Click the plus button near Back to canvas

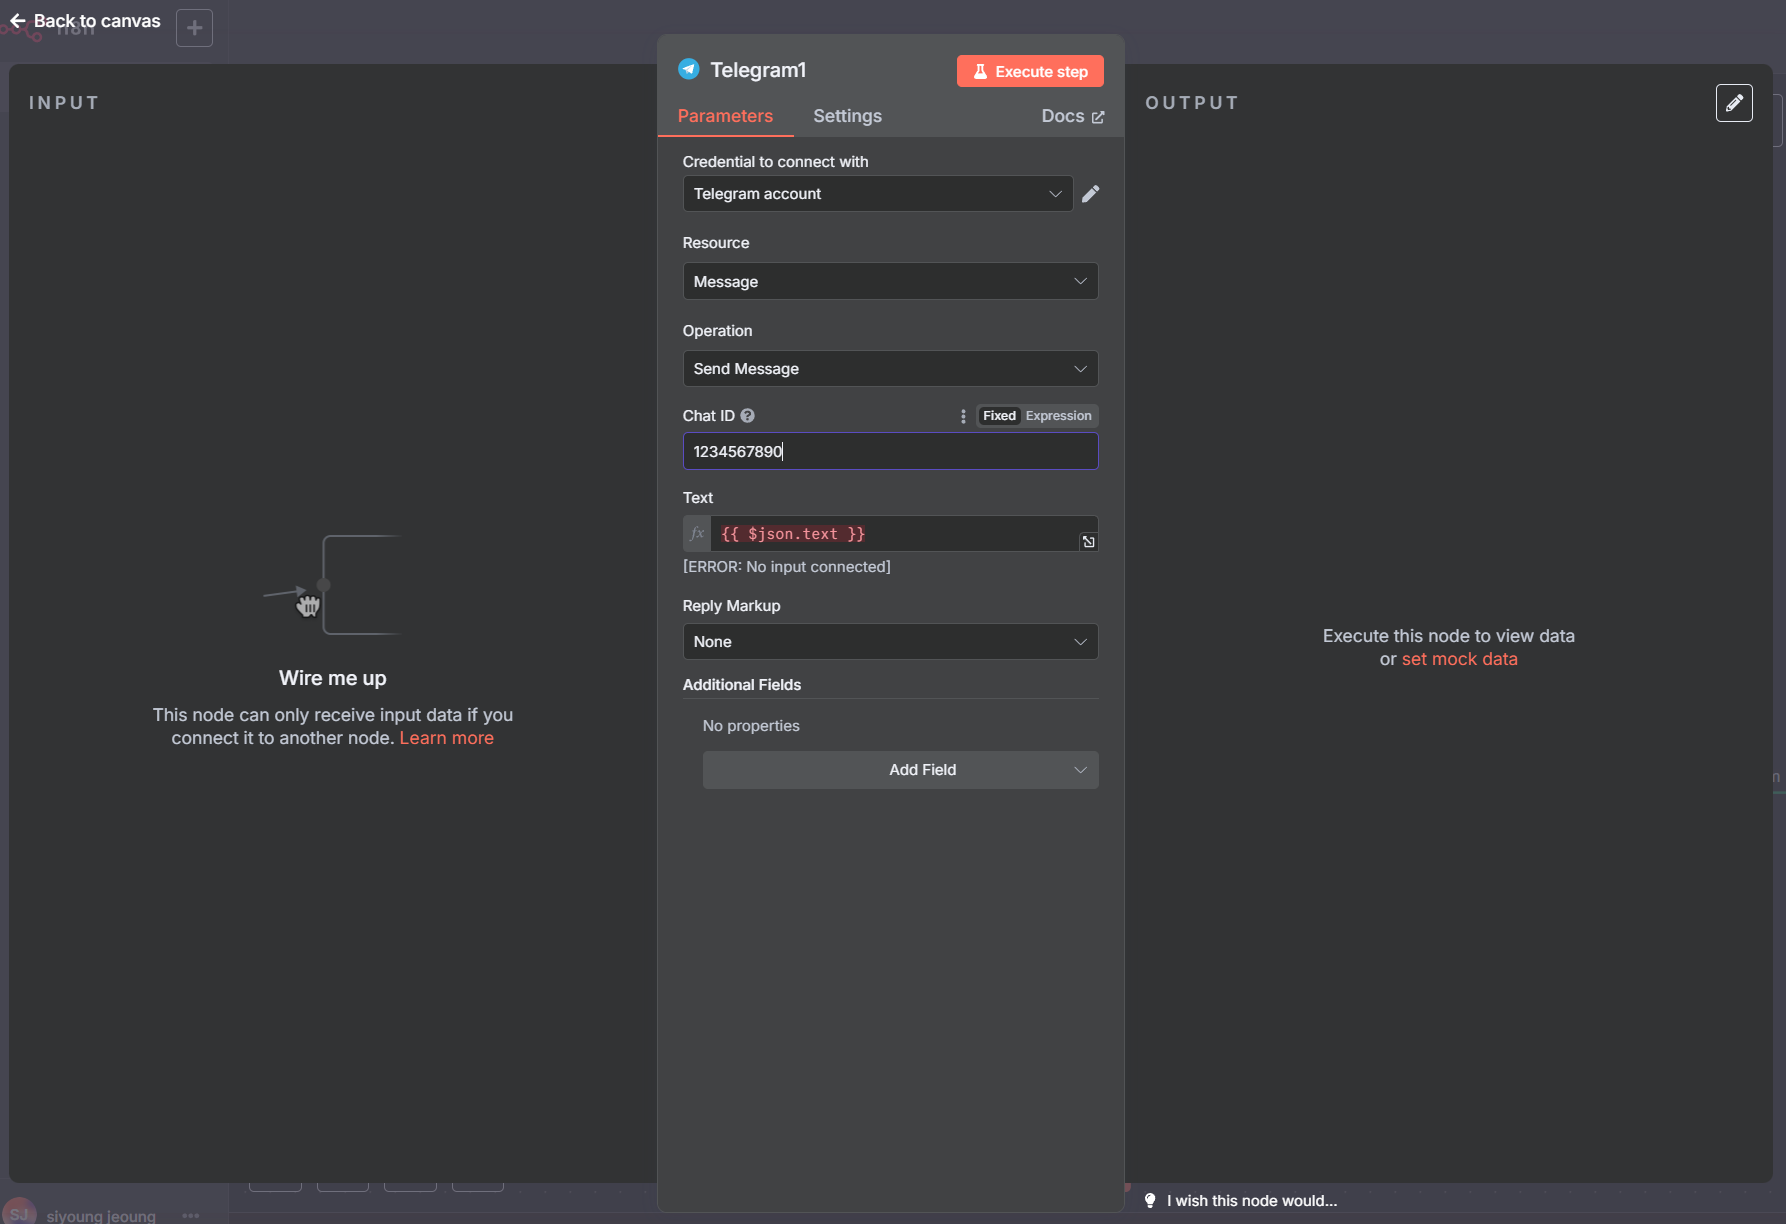coord(195,28)
